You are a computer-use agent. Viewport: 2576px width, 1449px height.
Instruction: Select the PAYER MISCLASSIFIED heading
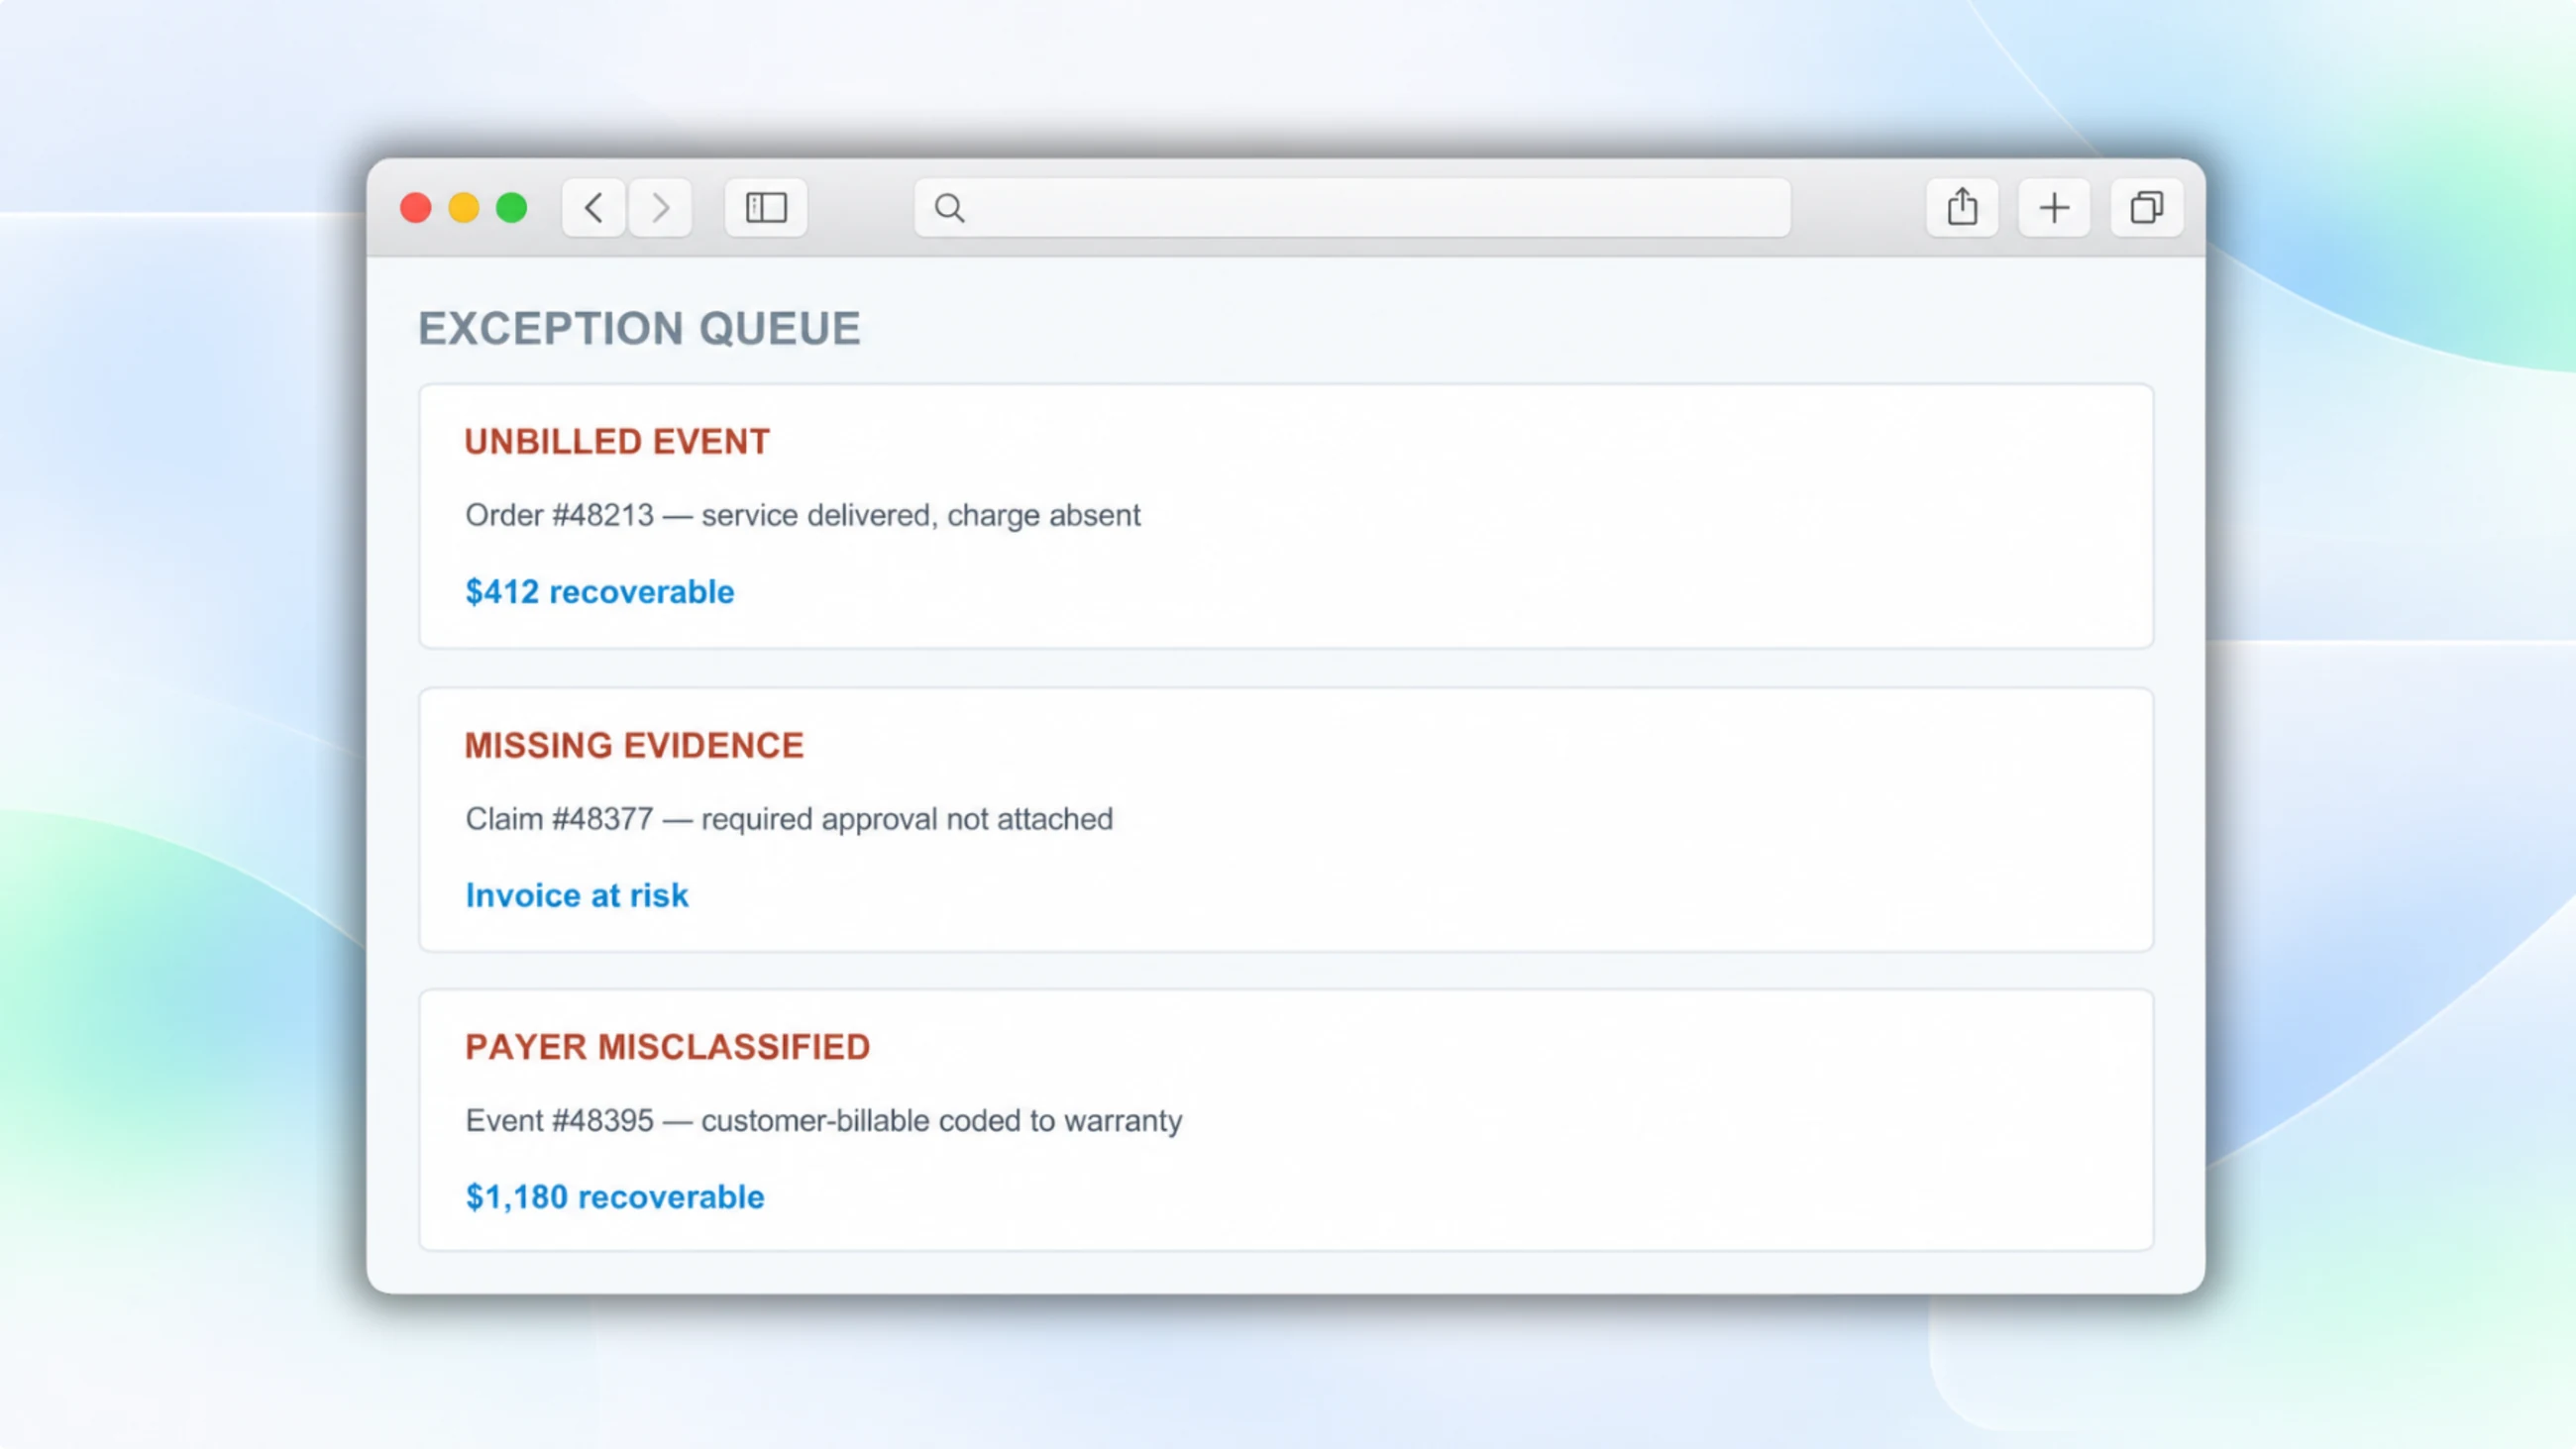(668, 1048)
